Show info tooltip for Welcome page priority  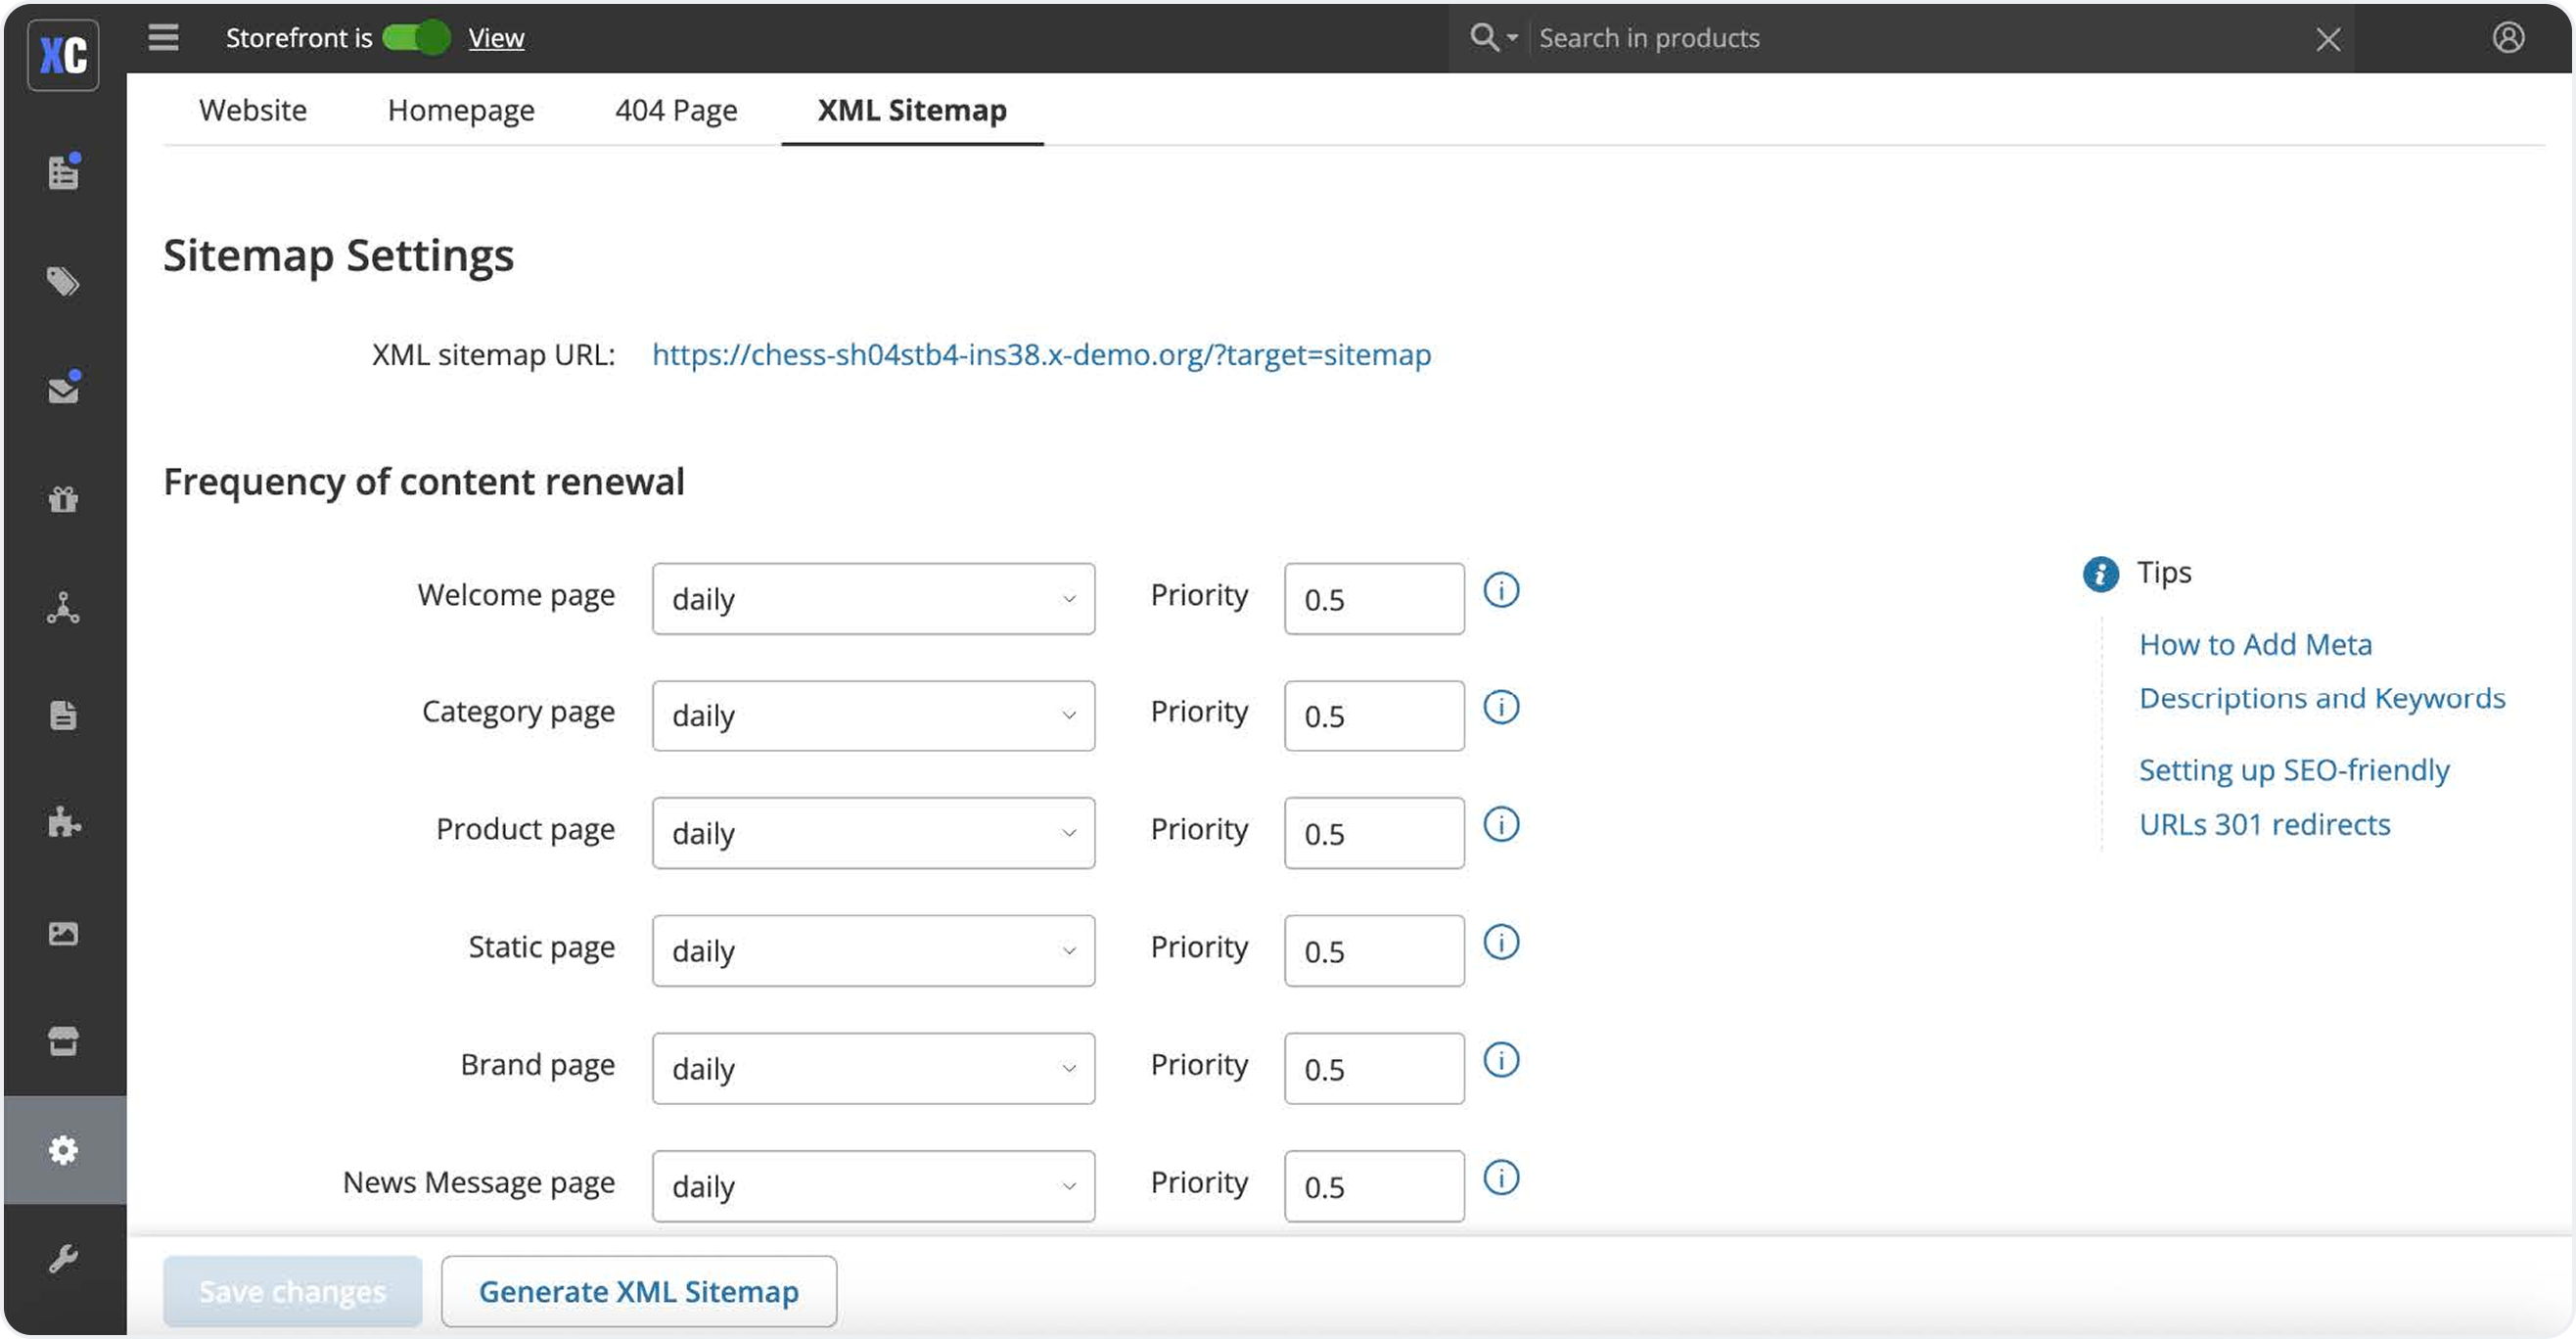1500,591
